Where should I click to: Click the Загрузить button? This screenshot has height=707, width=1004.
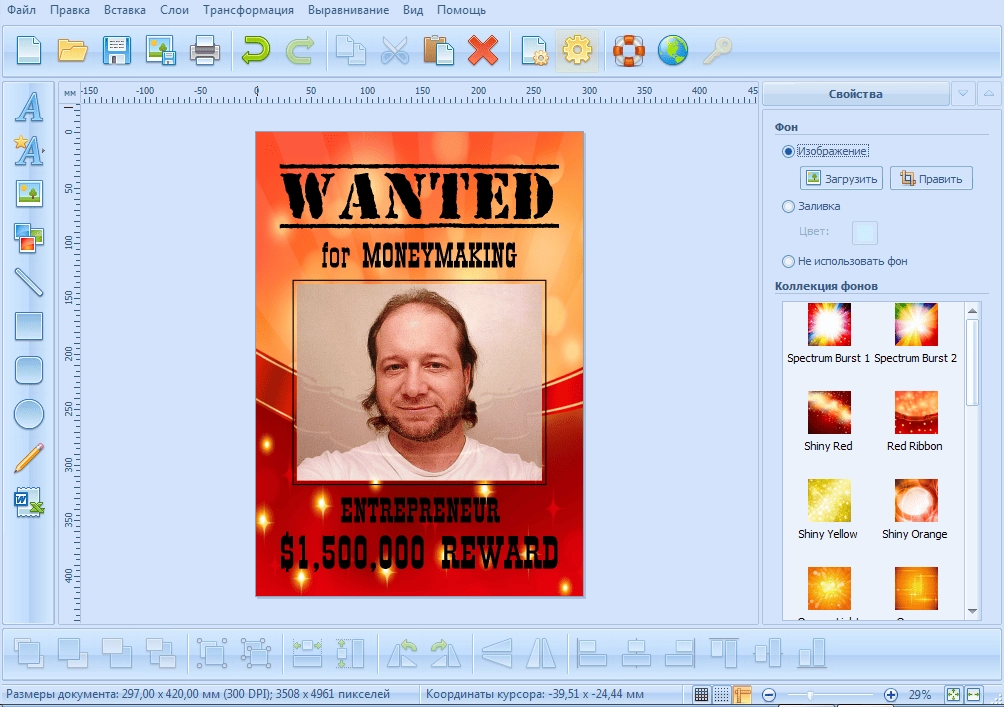click(841, 179)
